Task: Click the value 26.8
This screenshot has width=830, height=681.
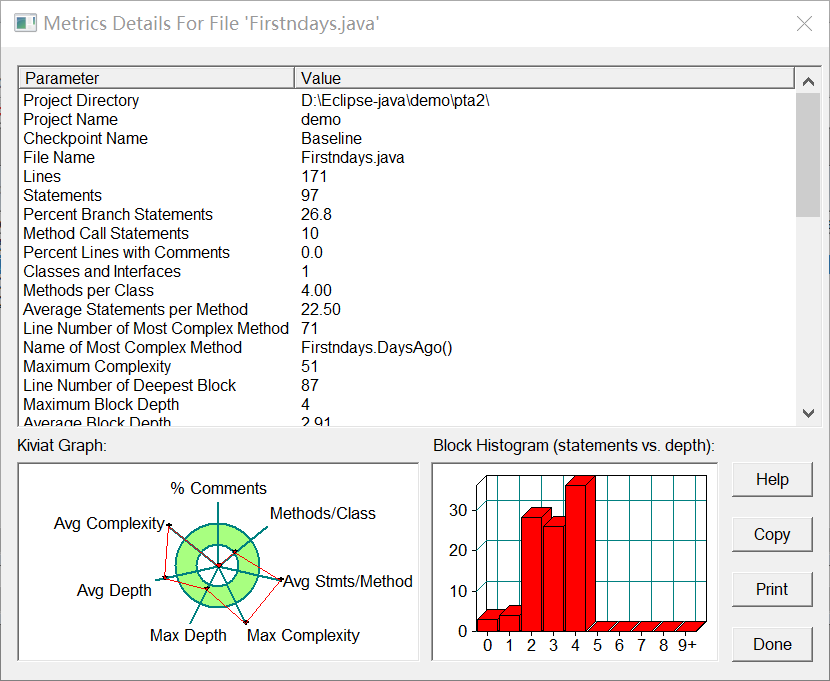Action: pos(317,215)
